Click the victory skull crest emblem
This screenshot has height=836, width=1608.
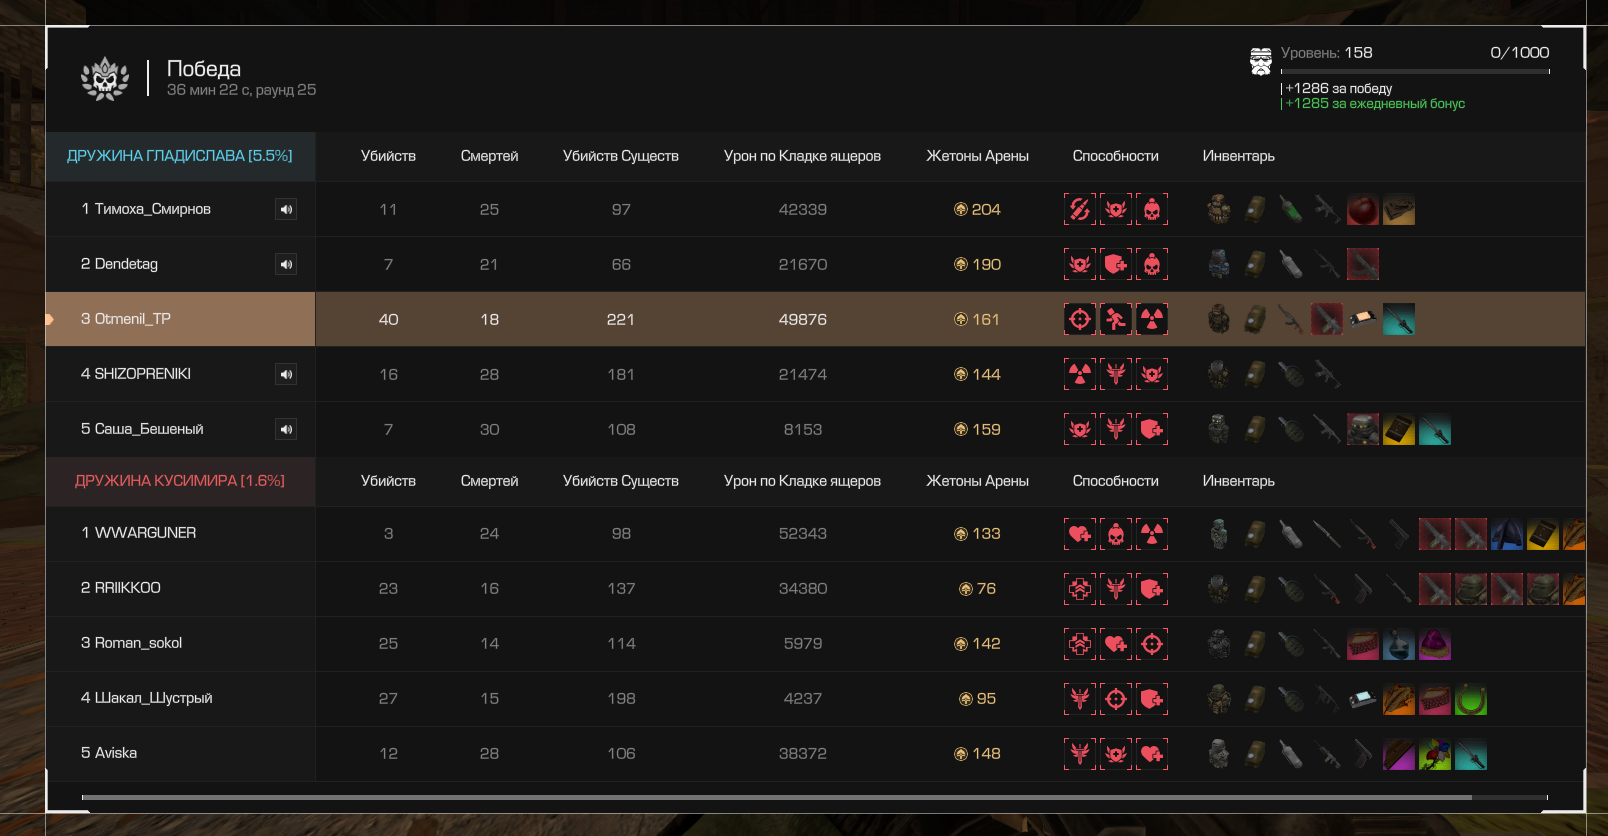click(105, 78)
